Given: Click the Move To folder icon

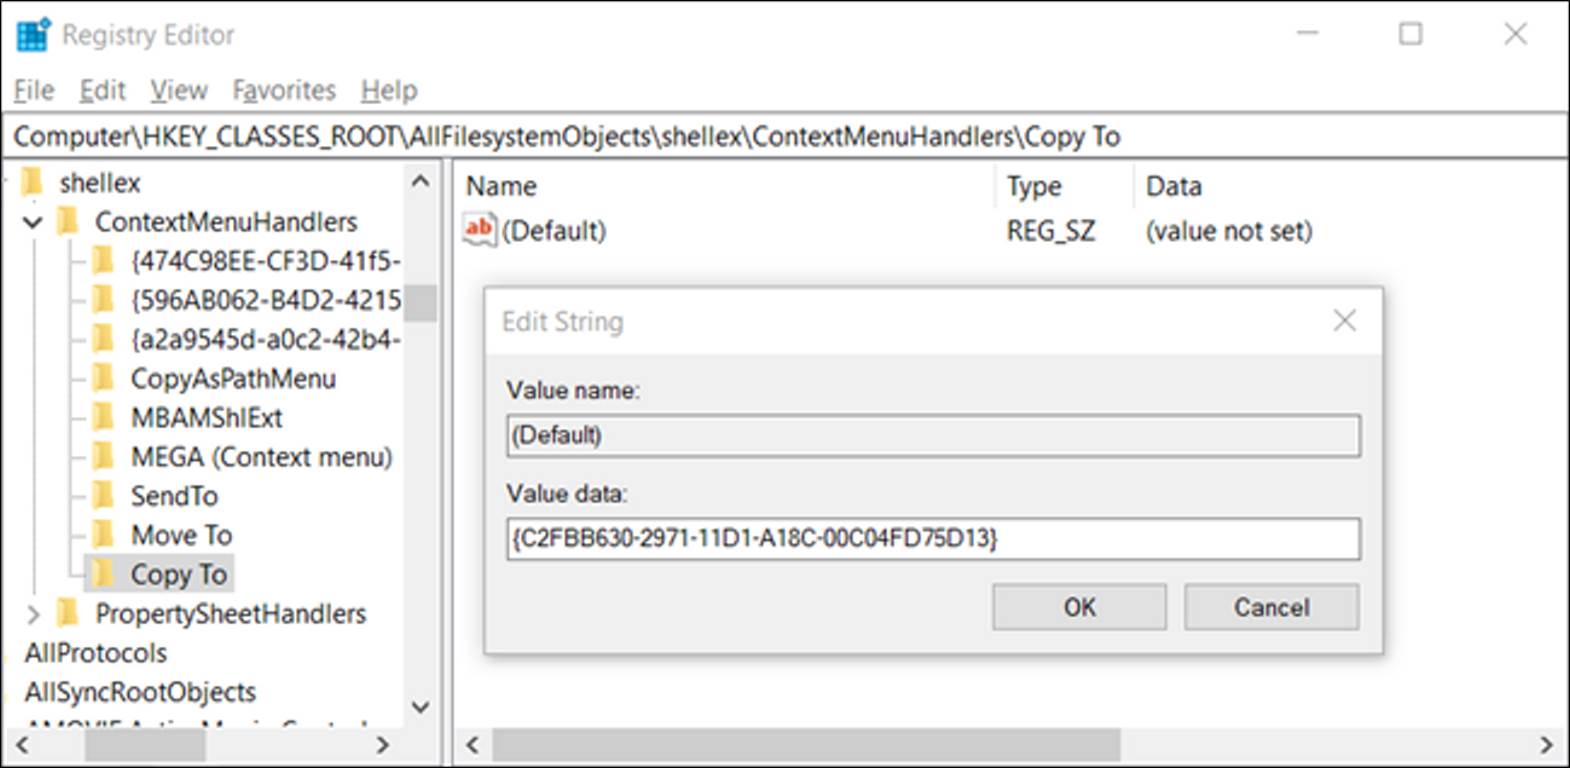Looking at the screenshot, I should 102,535.
